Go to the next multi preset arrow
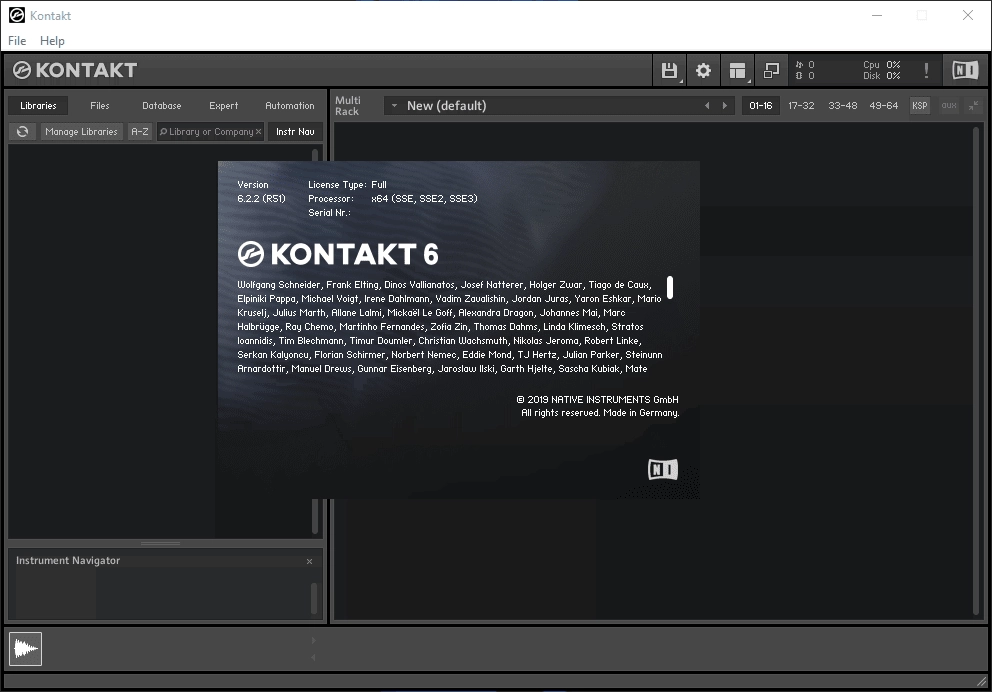The height and width of the screenshot is (692, 992). (725, 106)
